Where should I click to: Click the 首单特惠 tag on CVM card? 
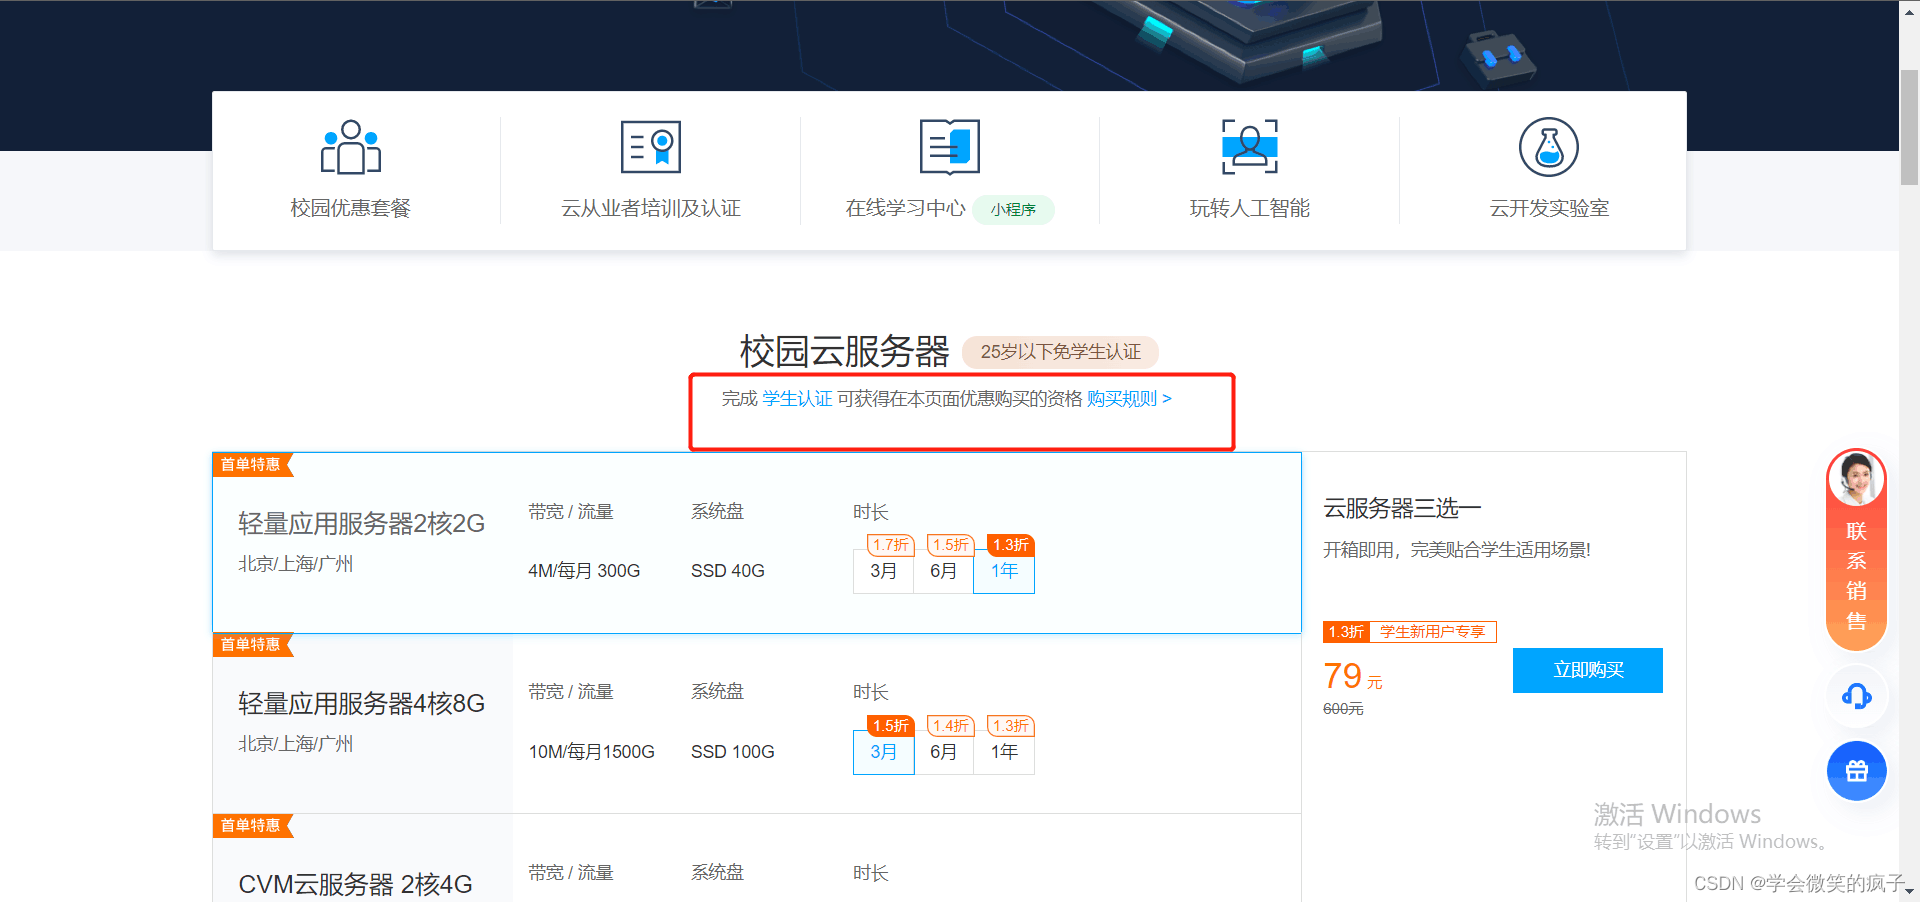252,826
